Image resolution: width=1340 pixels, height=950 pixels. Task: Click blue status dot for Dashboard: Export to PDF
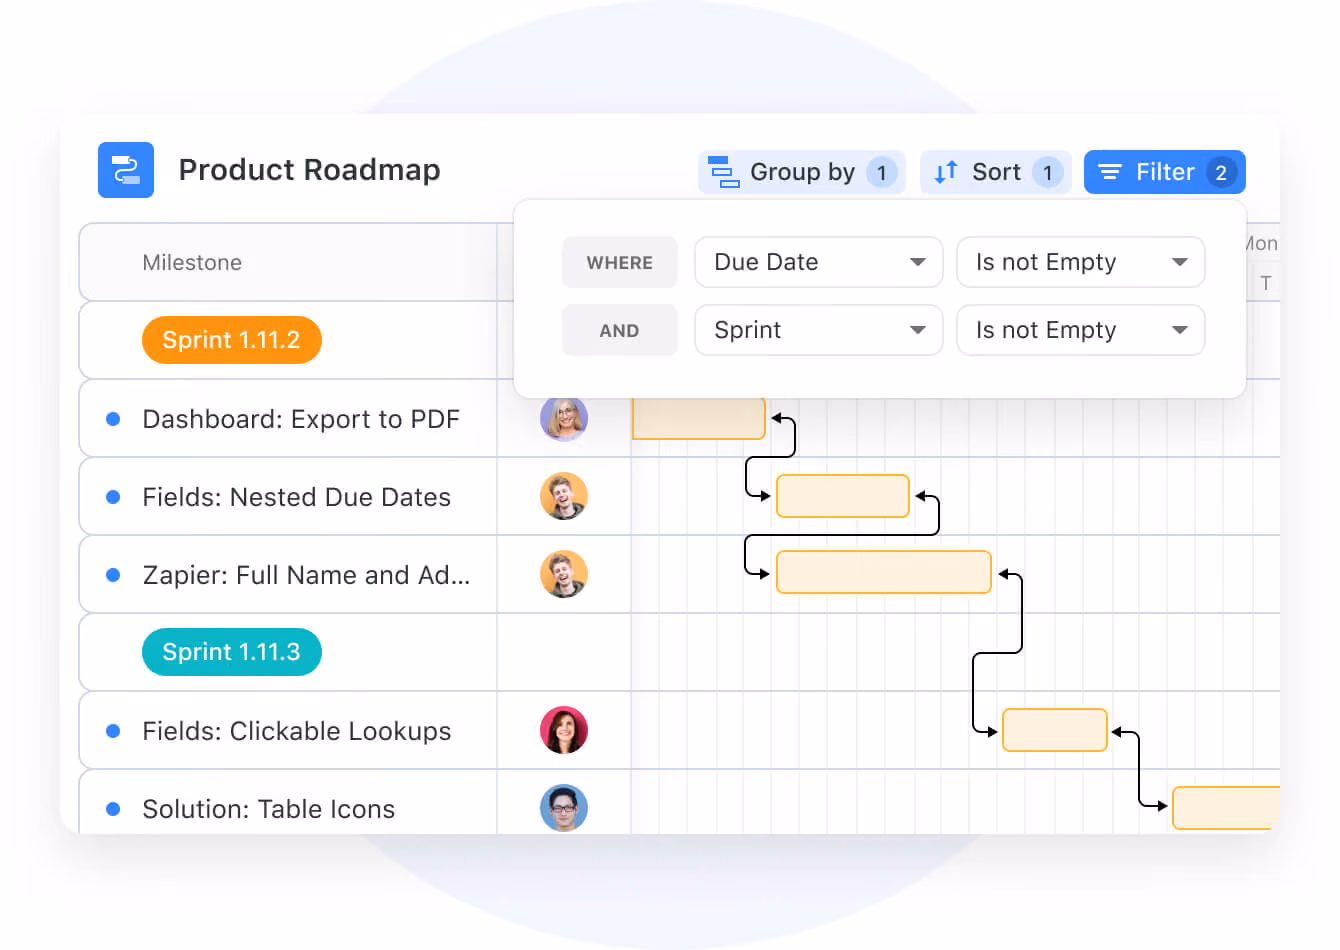pos(113,419)
